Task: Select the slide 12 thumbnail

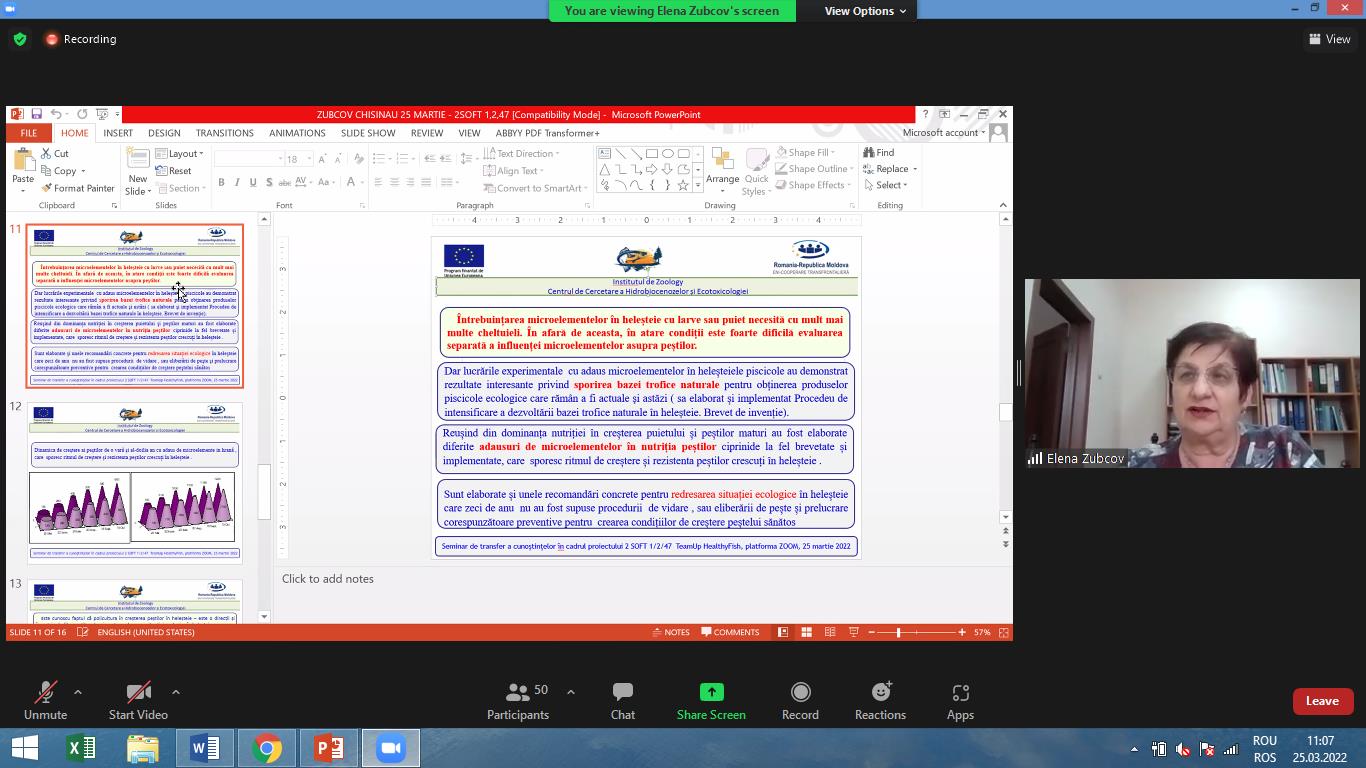Action: tap(135, 481)
